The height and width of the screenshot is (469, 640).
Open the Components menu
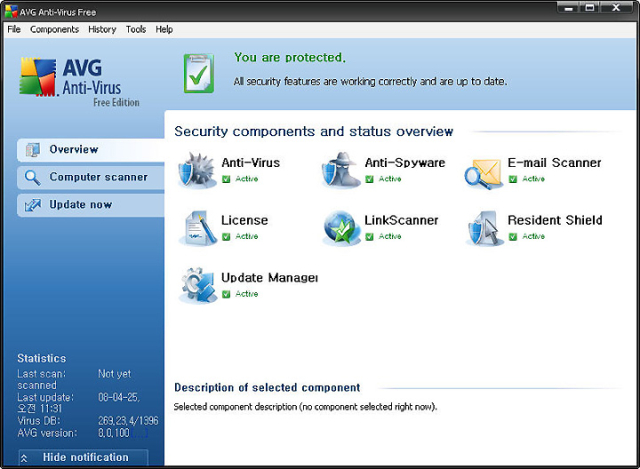[54, 29]
